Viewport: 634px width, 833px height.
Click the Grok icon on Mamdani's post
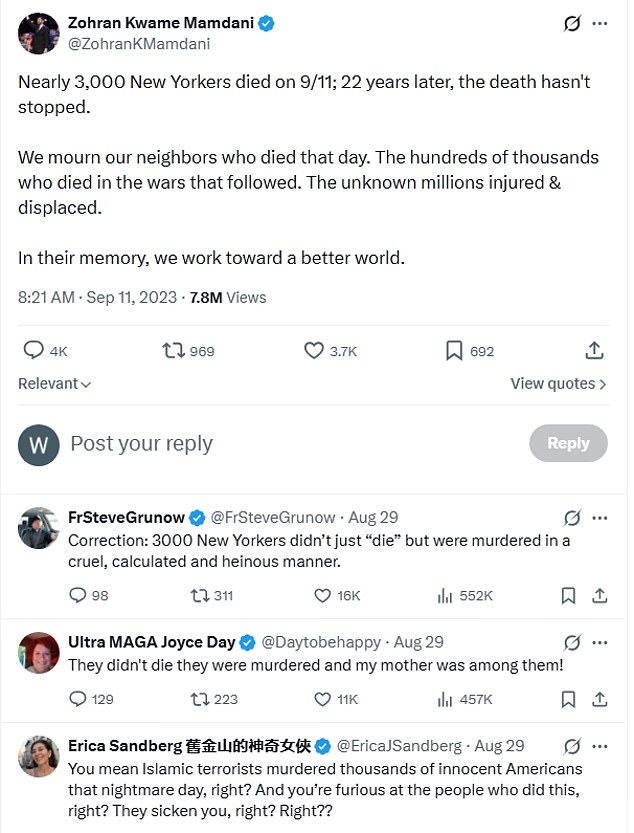(x=572, y=23)
